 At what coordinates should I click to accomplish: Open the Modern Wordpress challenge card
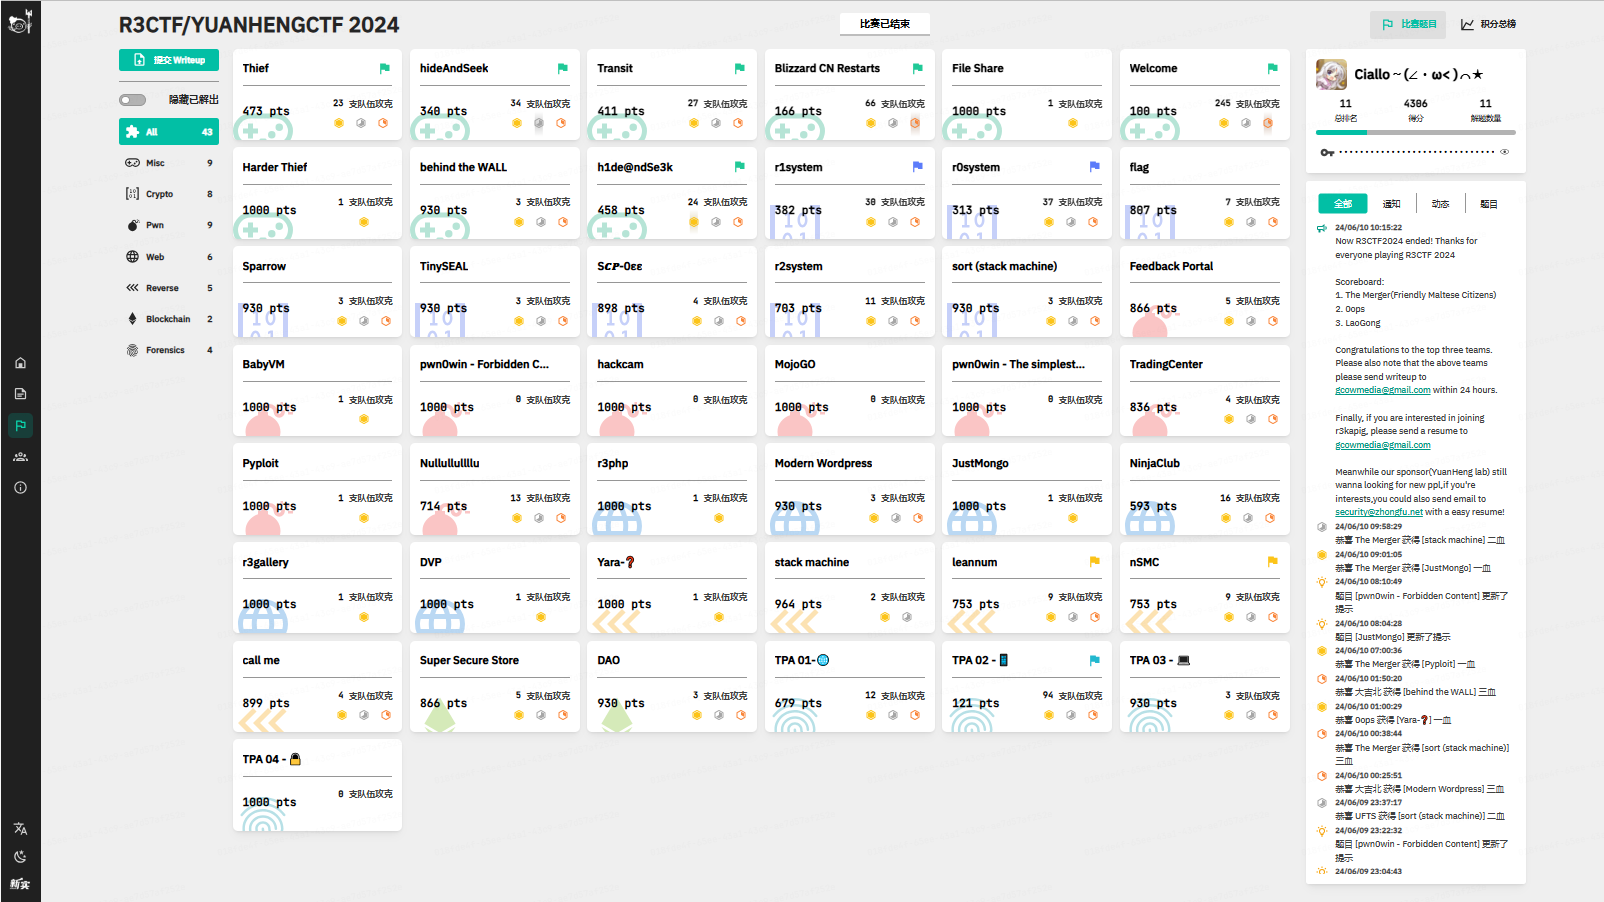849,488
